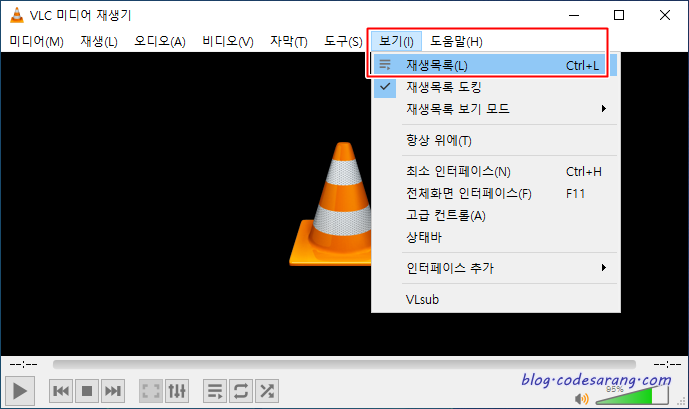The height and width of the screenshot is (409, 689).
Task: Toggle shuffle random playback button
Action: pyautogui.click(x=267, y=391)
